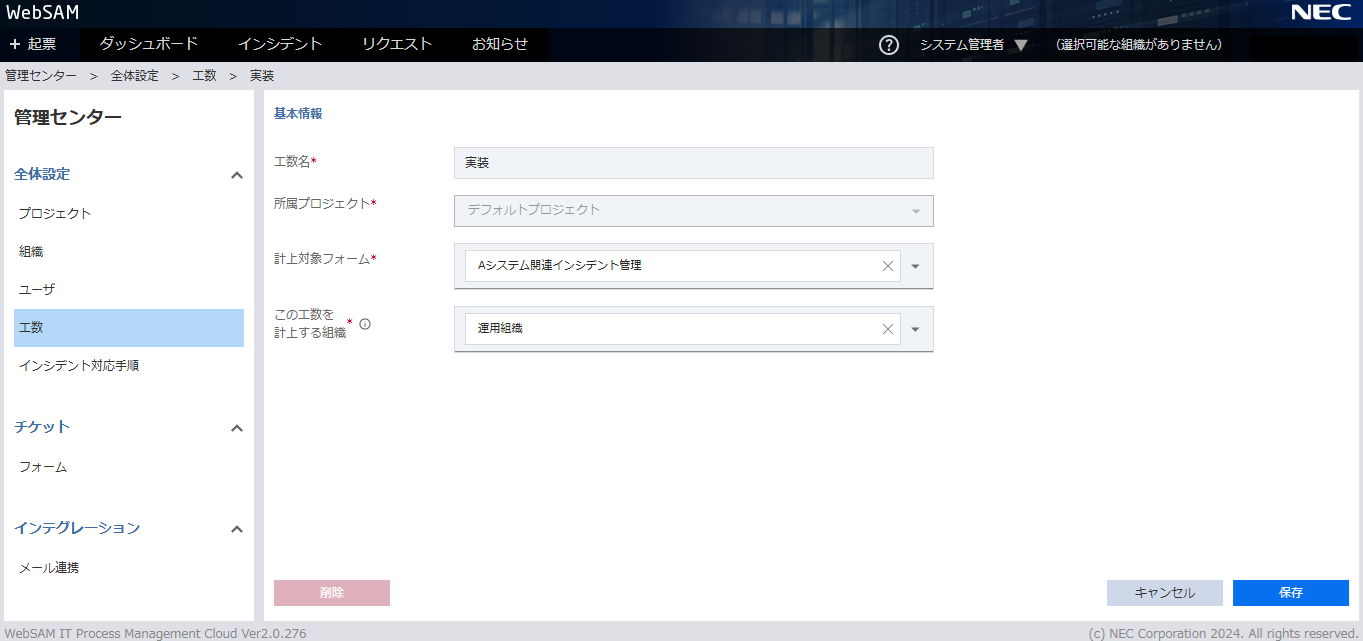This screenshot has width=1363, height=641.
Task: Select メール連携 in the sidebar
Action: pos(49,568)
